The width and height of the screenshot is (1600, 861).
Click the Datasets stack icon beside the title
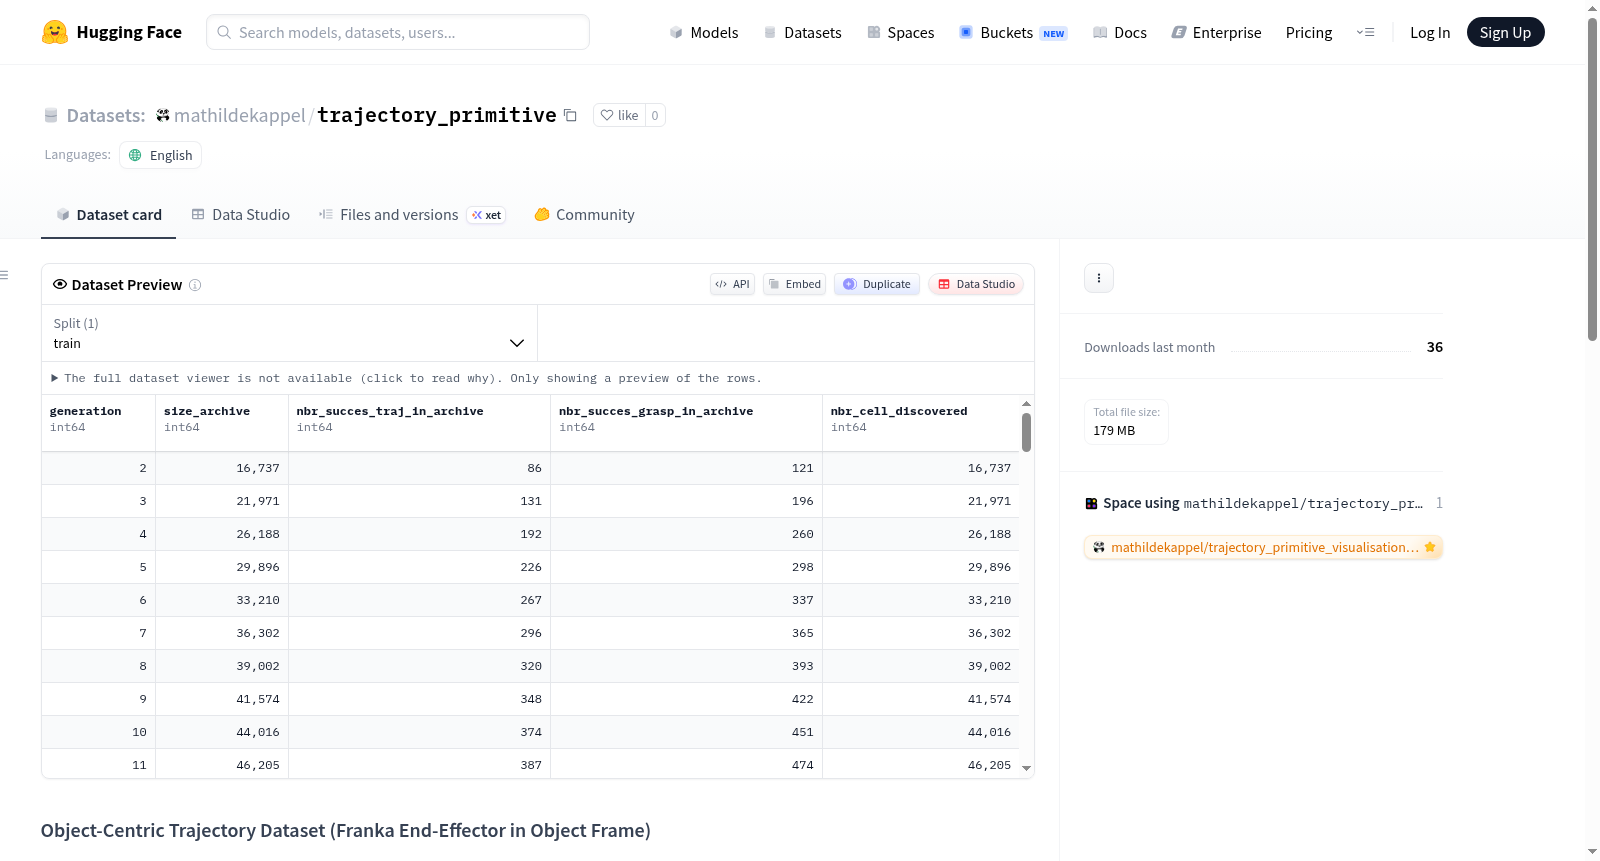pyautogui.click(x=51, y=116)
